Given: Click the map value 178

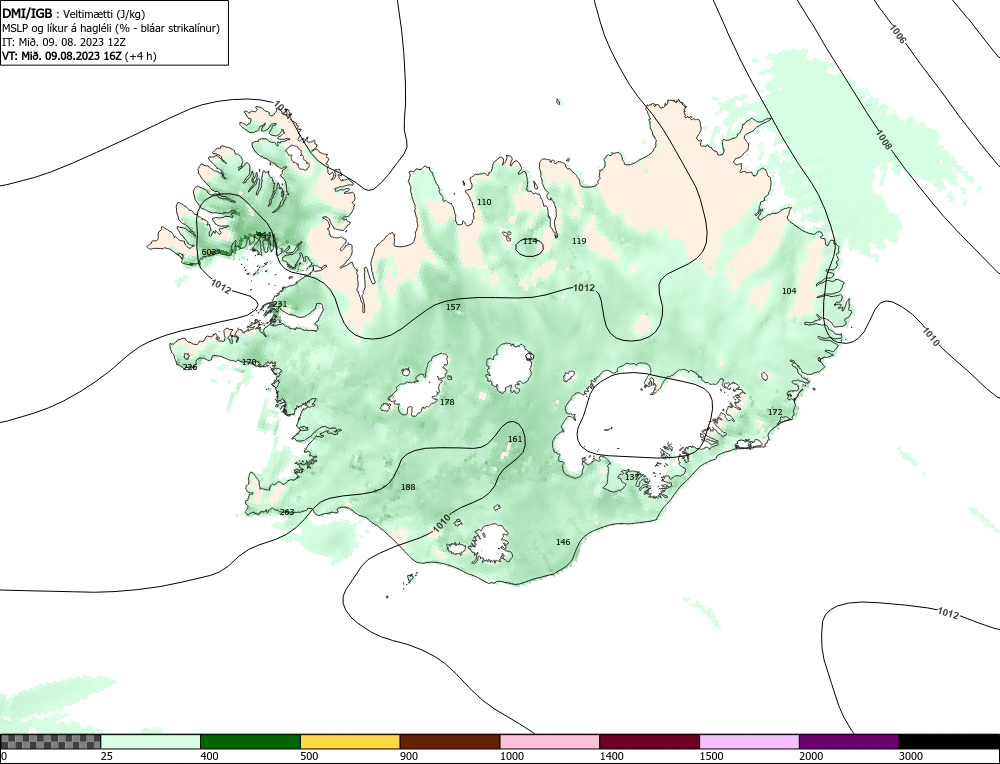Looking at the screenshot, I should click(447, 402).
